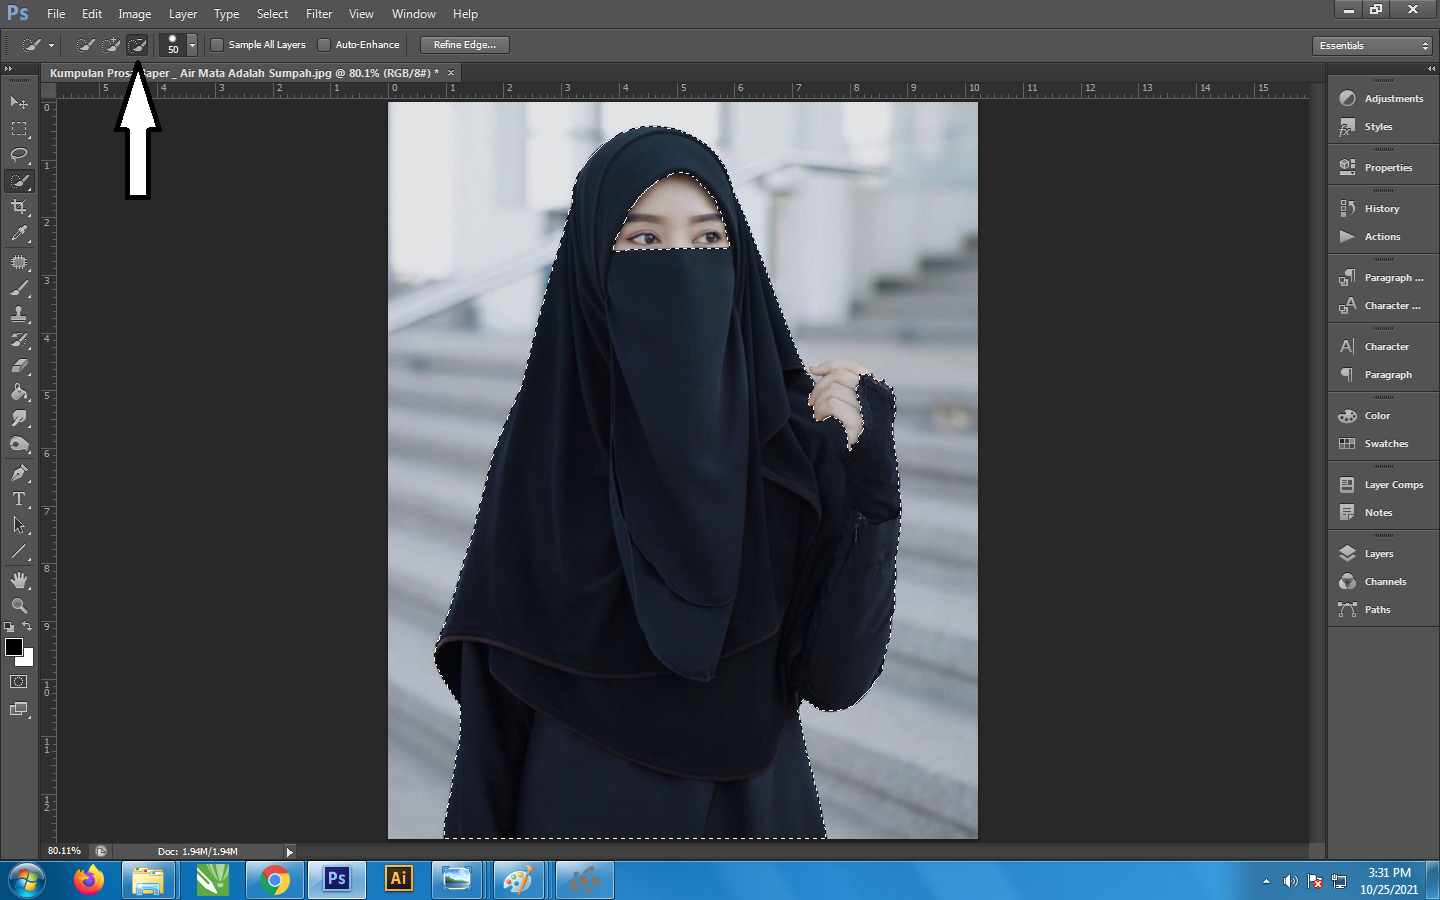Click the foreground color swatch
The image size is (1440, 900).
(x=14, y=647)
